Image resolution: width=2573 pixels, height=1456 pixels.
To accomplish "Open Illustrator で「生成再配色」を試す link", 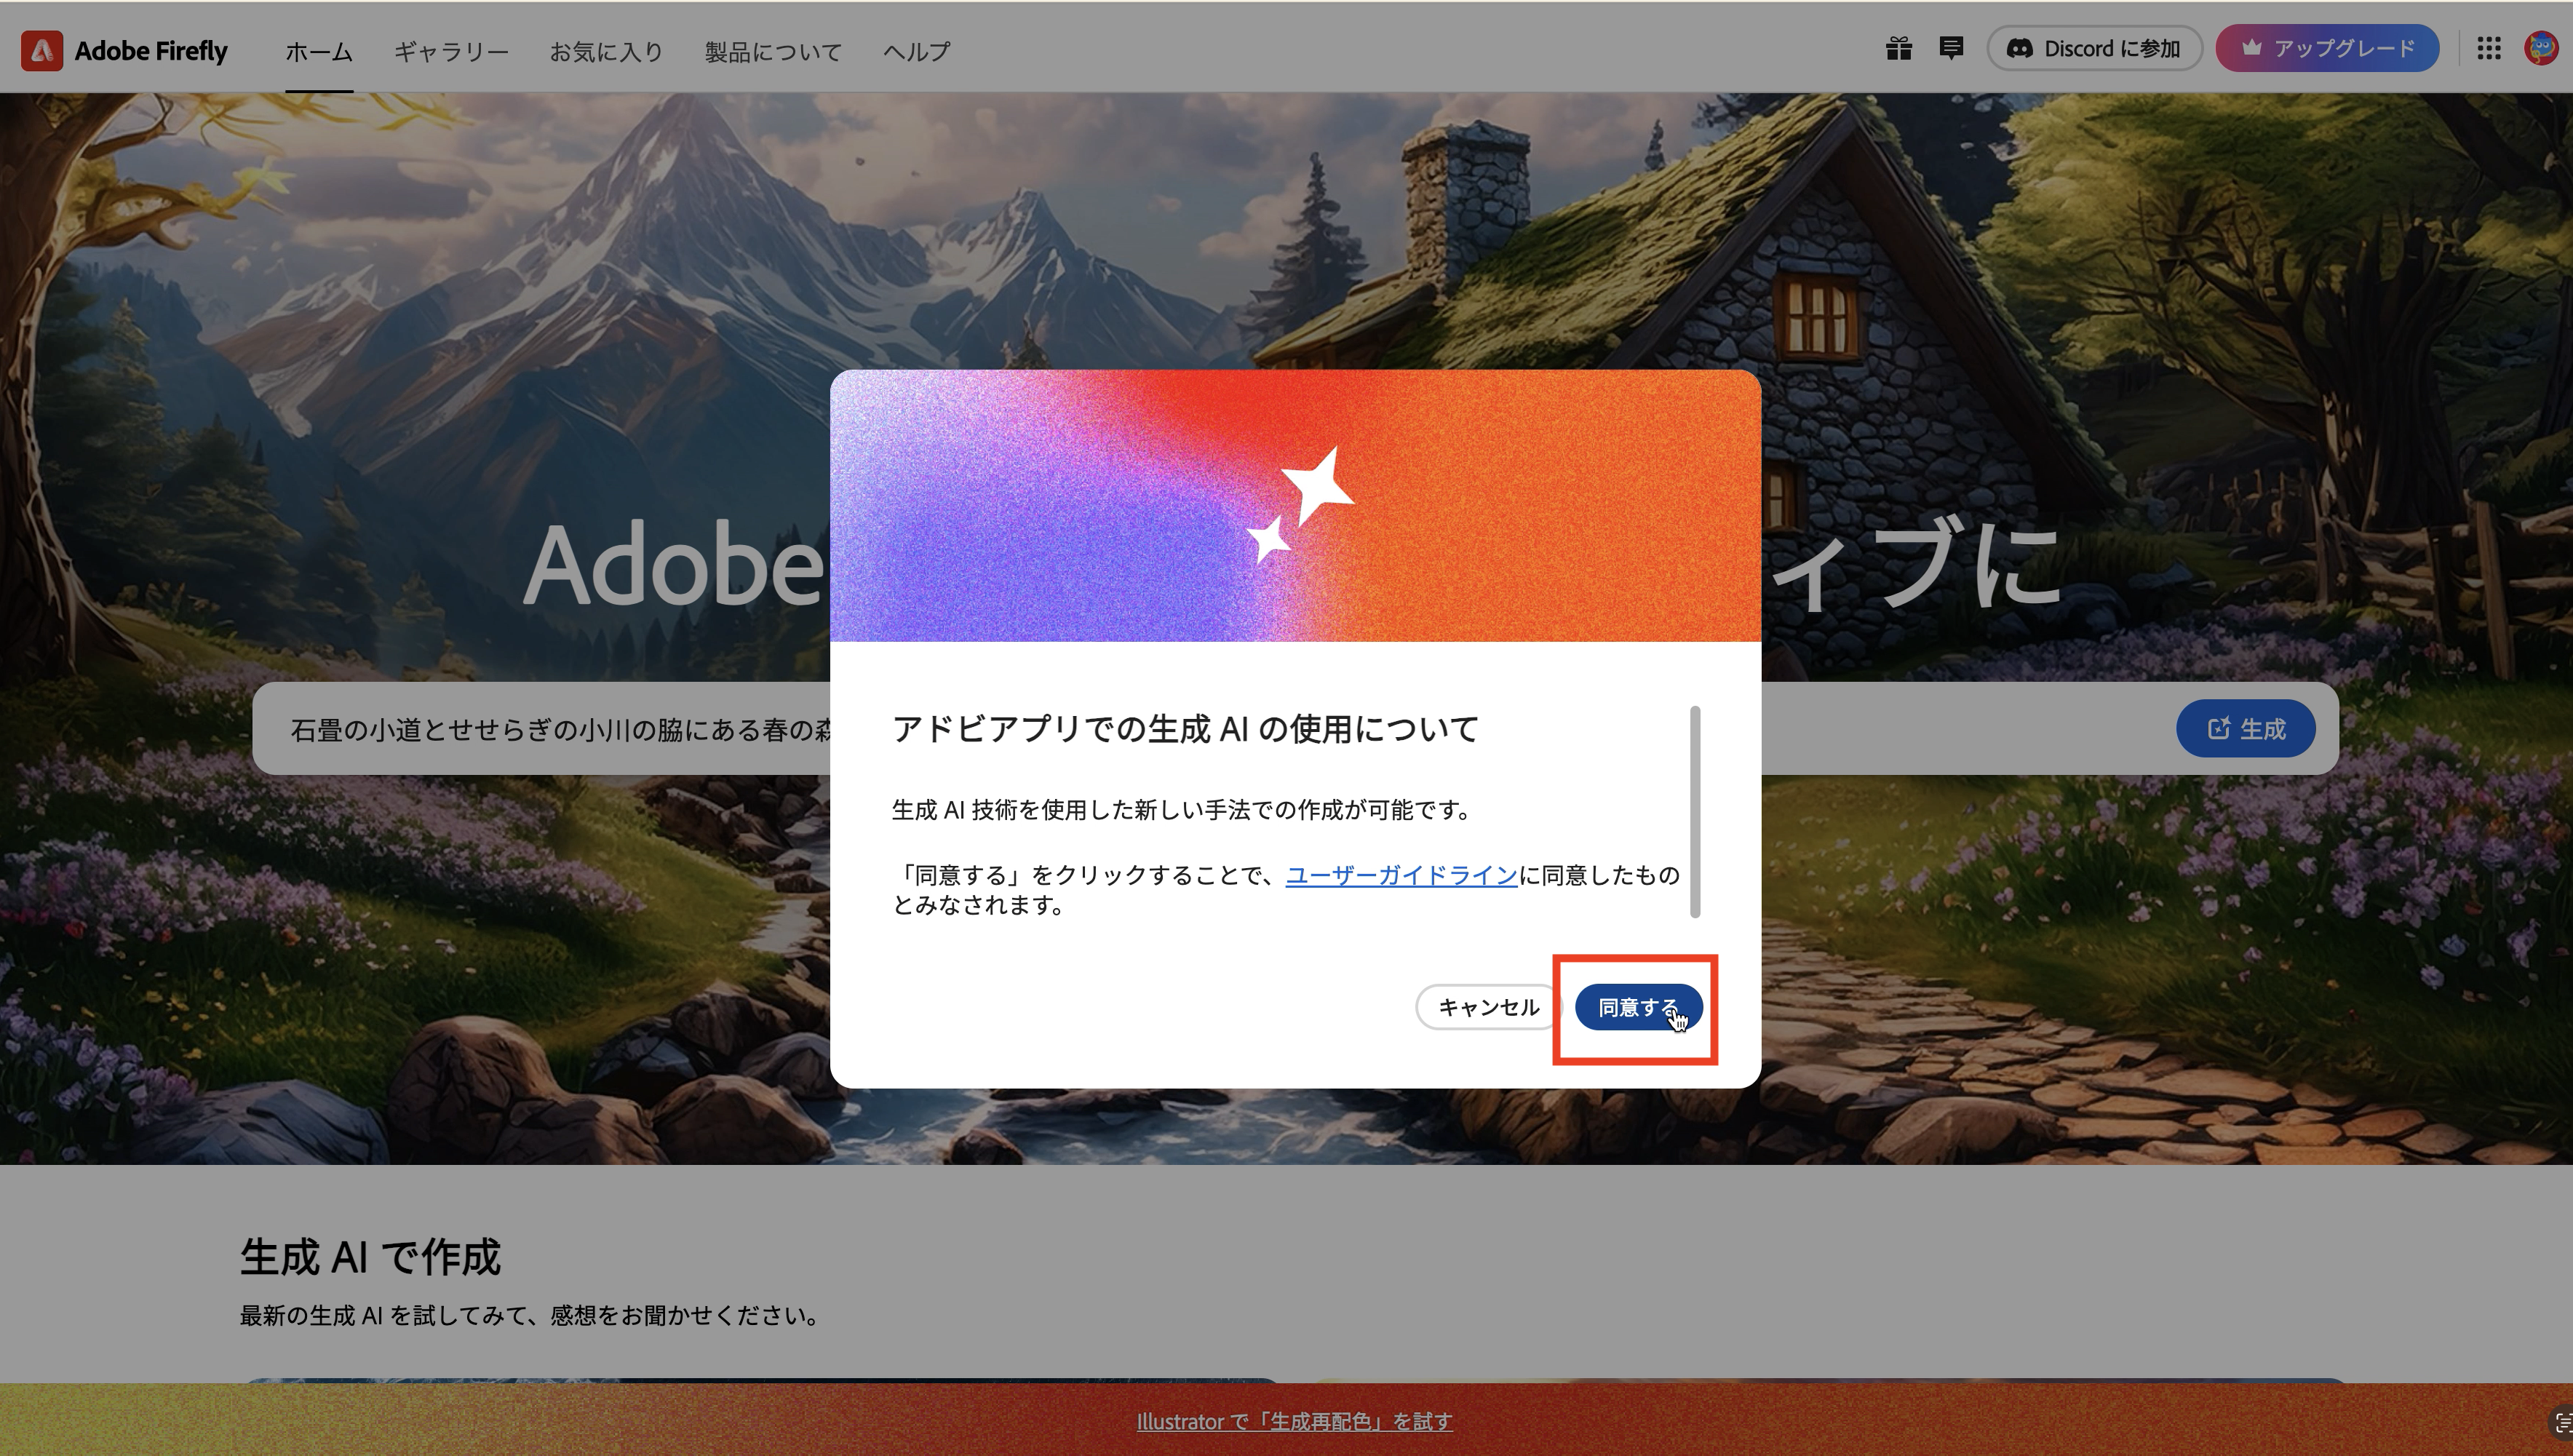I will coord(1294,1421).
